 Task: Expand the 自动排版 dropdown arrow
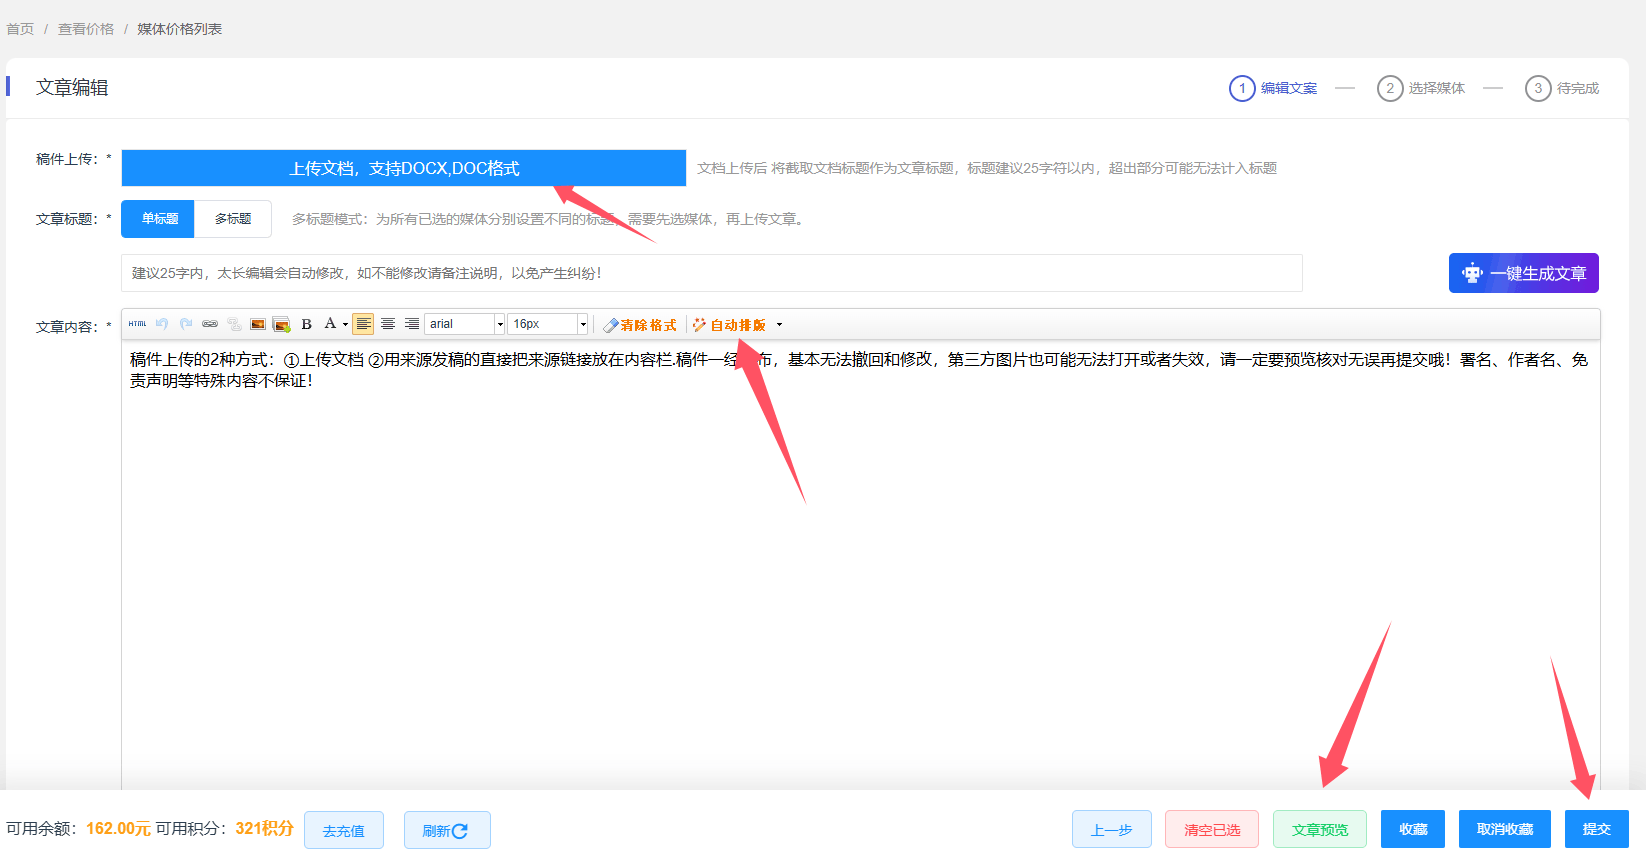coord(780,325)
